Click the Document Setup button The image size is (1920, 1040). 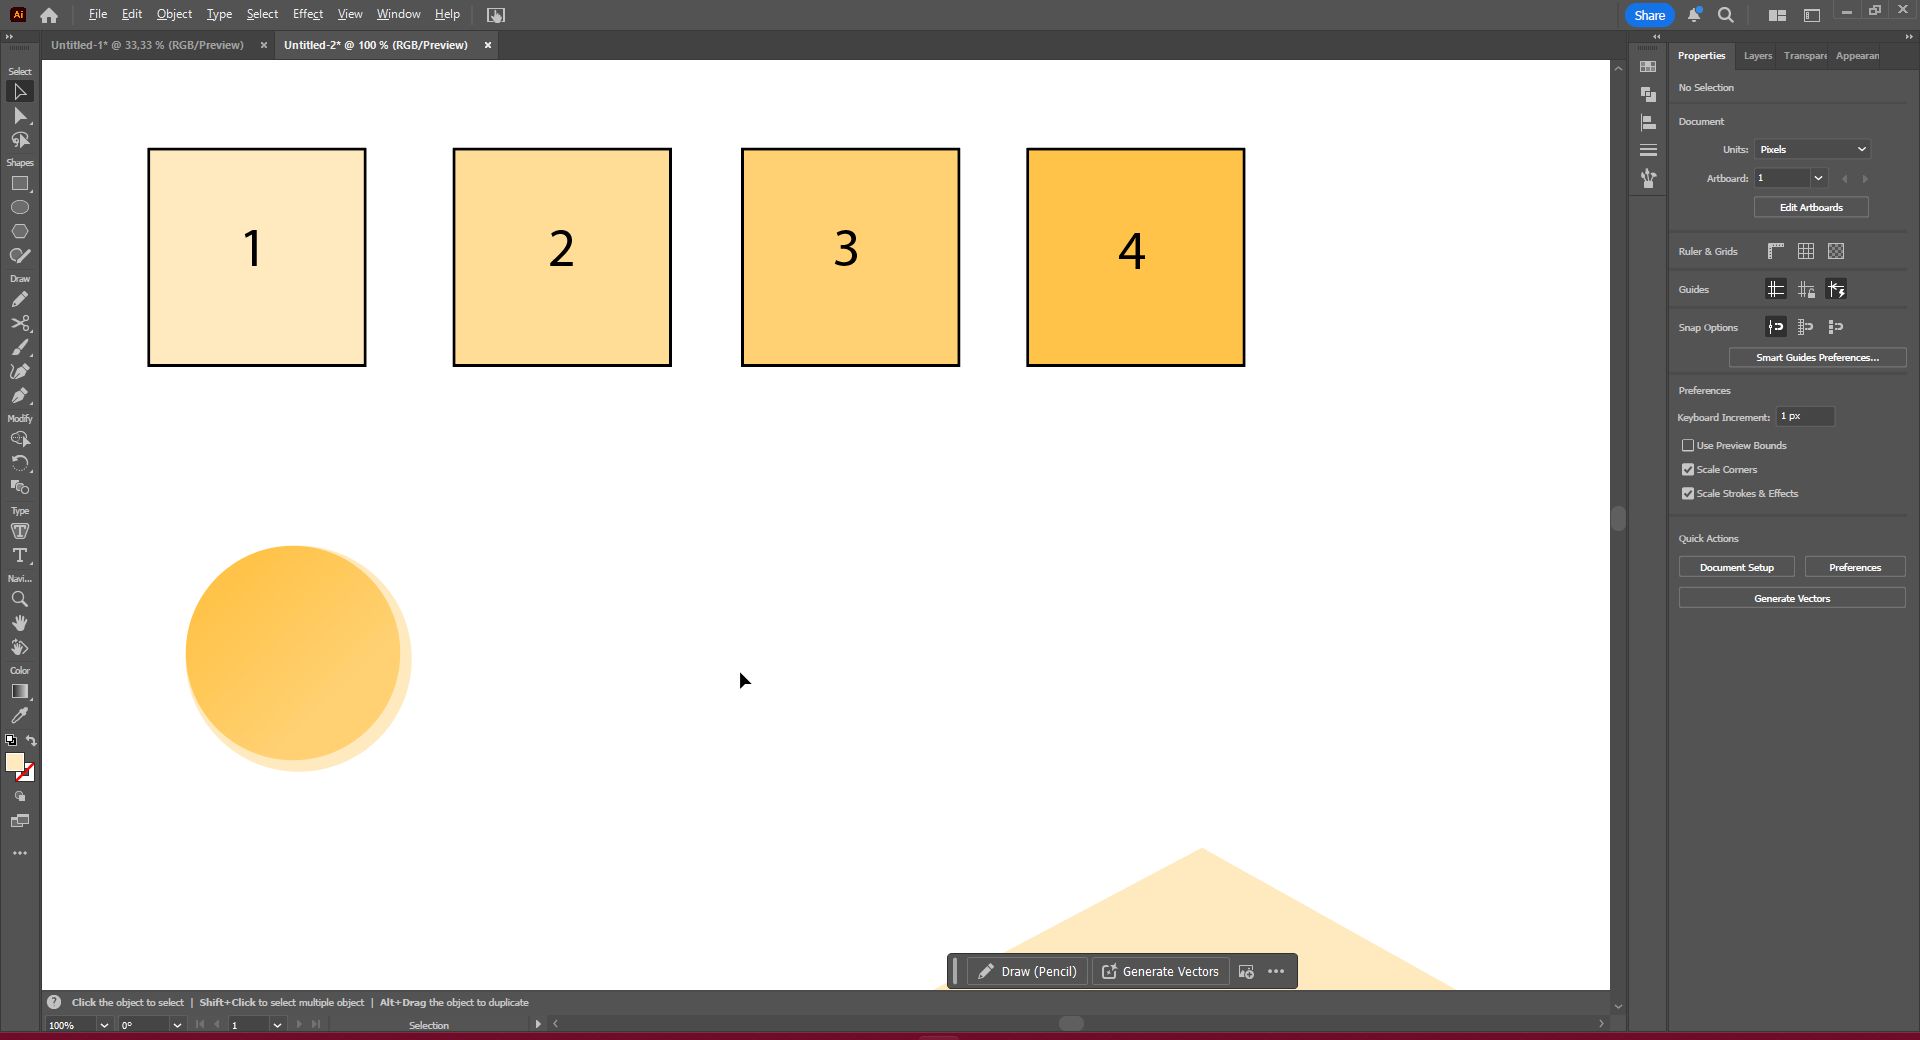coord(1736,568)
